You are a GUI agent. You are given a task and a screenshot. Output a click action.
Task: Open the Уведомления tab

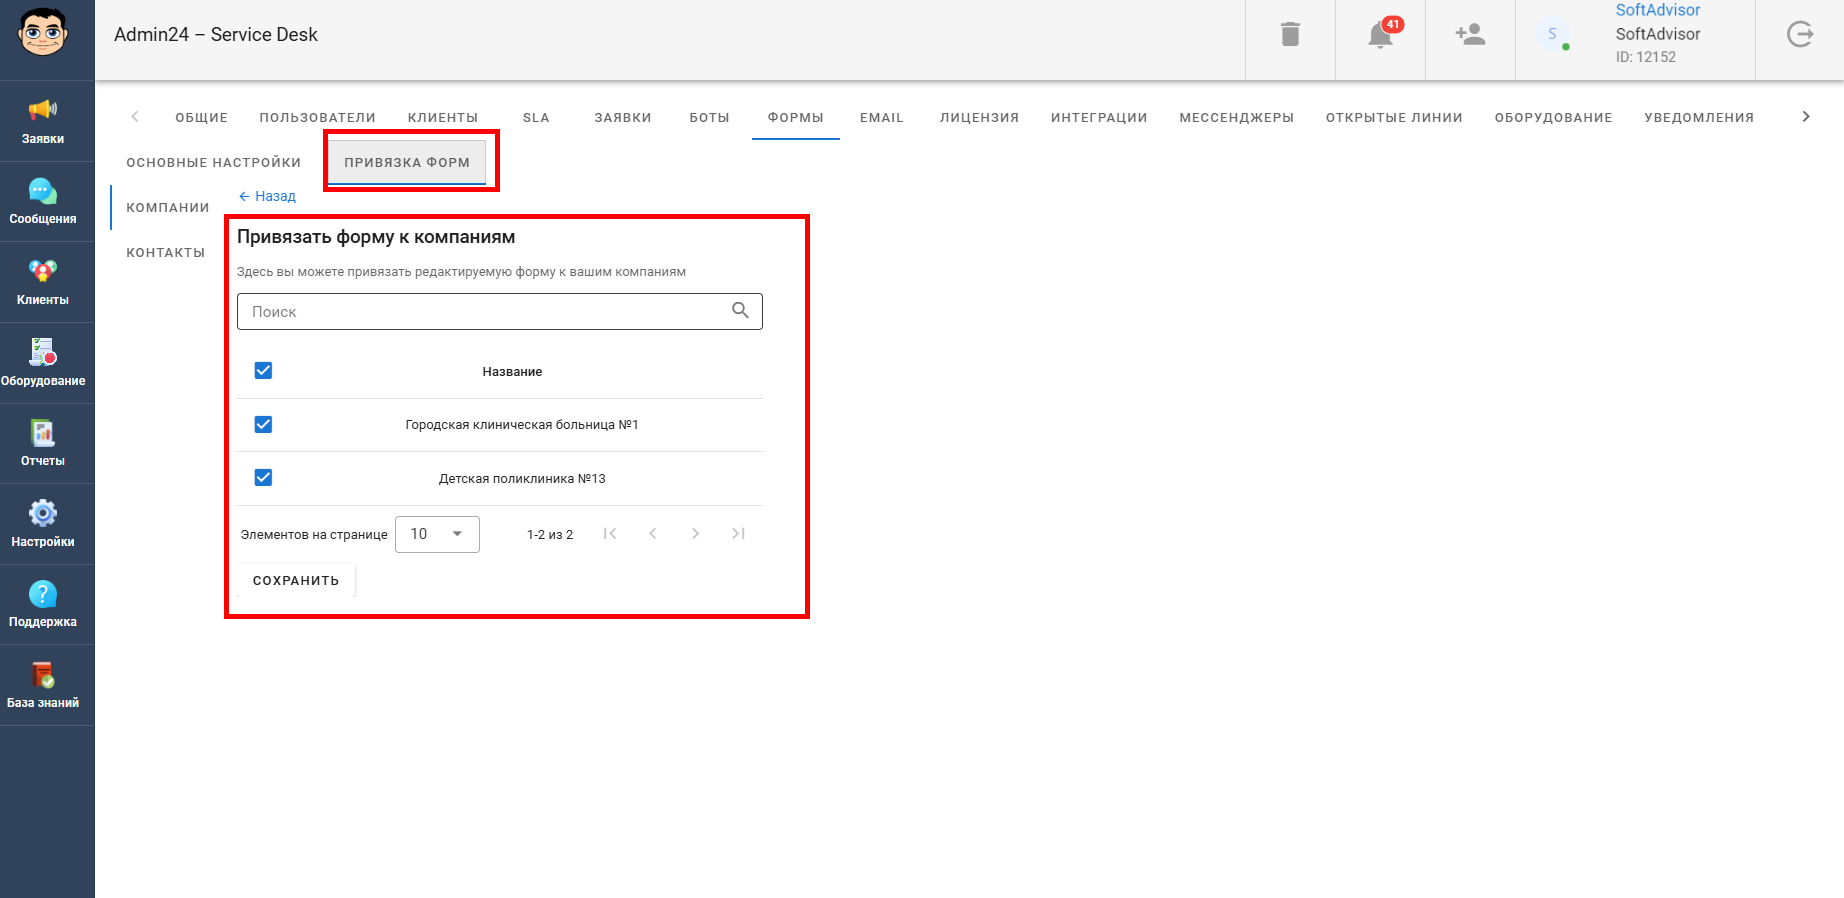coord(1699,118)
